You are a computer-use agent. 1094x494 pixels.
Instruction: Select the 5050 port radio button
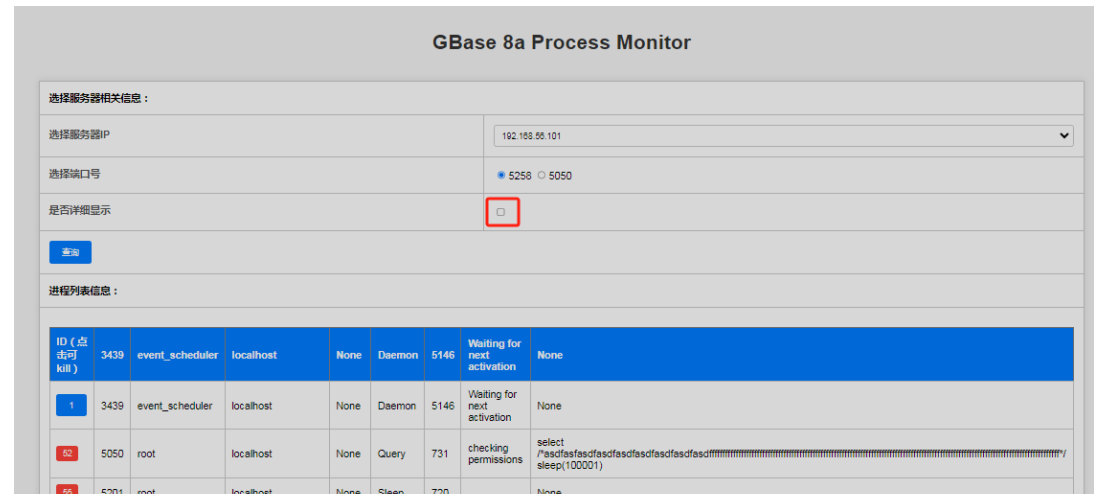(541, 176)
